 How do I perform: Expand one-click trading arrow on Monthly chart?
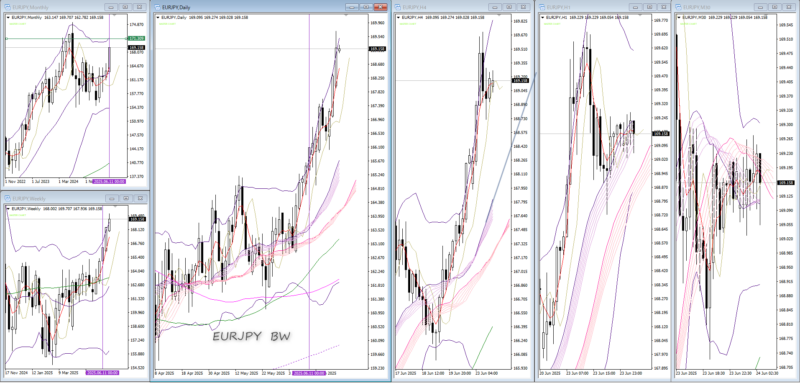pyautogui.click(x=8, y=17)
